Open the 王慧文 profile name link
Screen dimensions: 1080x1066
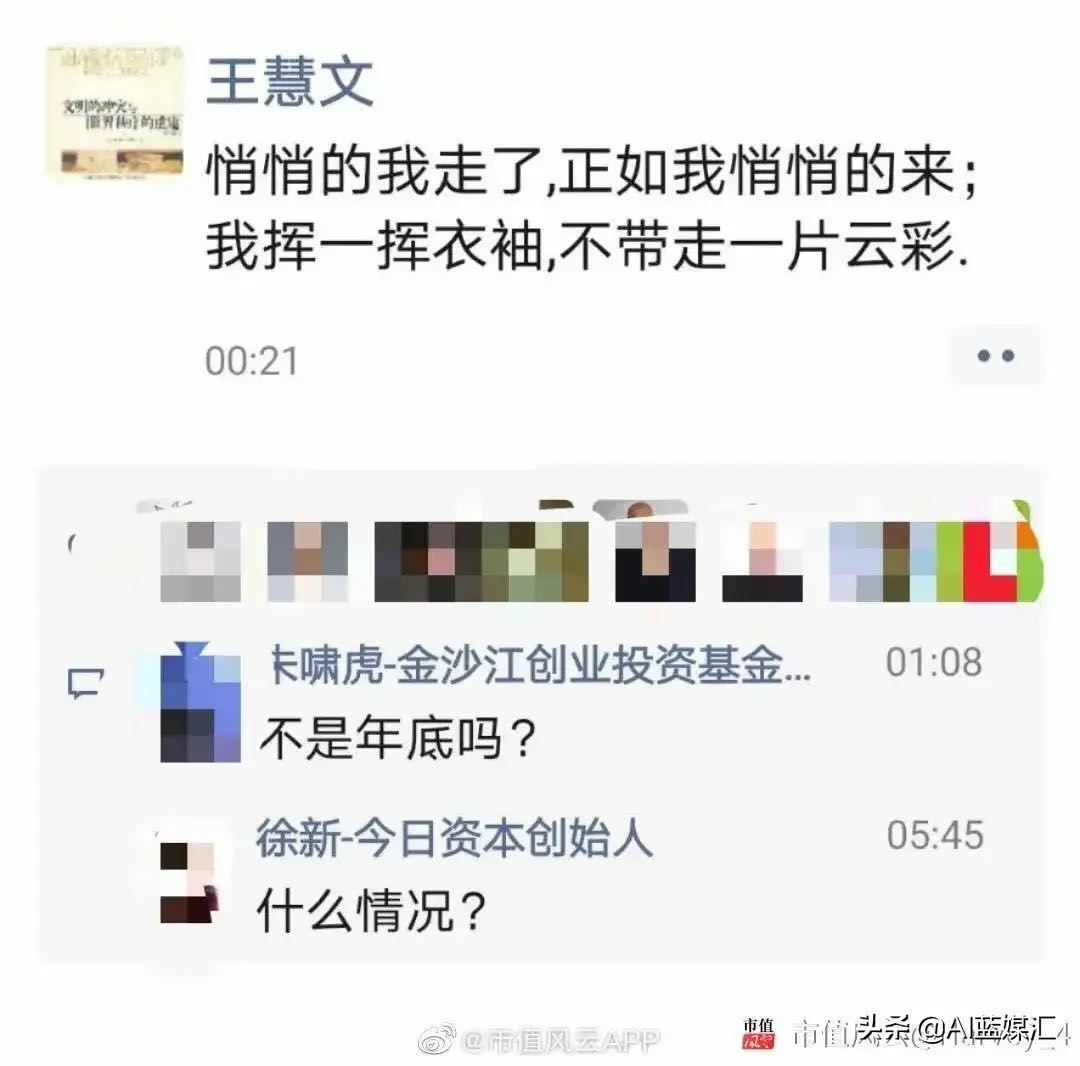pos(290,81)
